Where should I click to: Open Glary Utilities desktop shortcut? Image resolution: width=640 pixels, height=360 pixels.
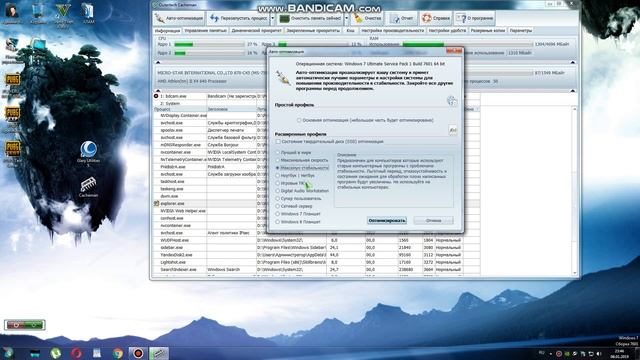tap(89, 153)
